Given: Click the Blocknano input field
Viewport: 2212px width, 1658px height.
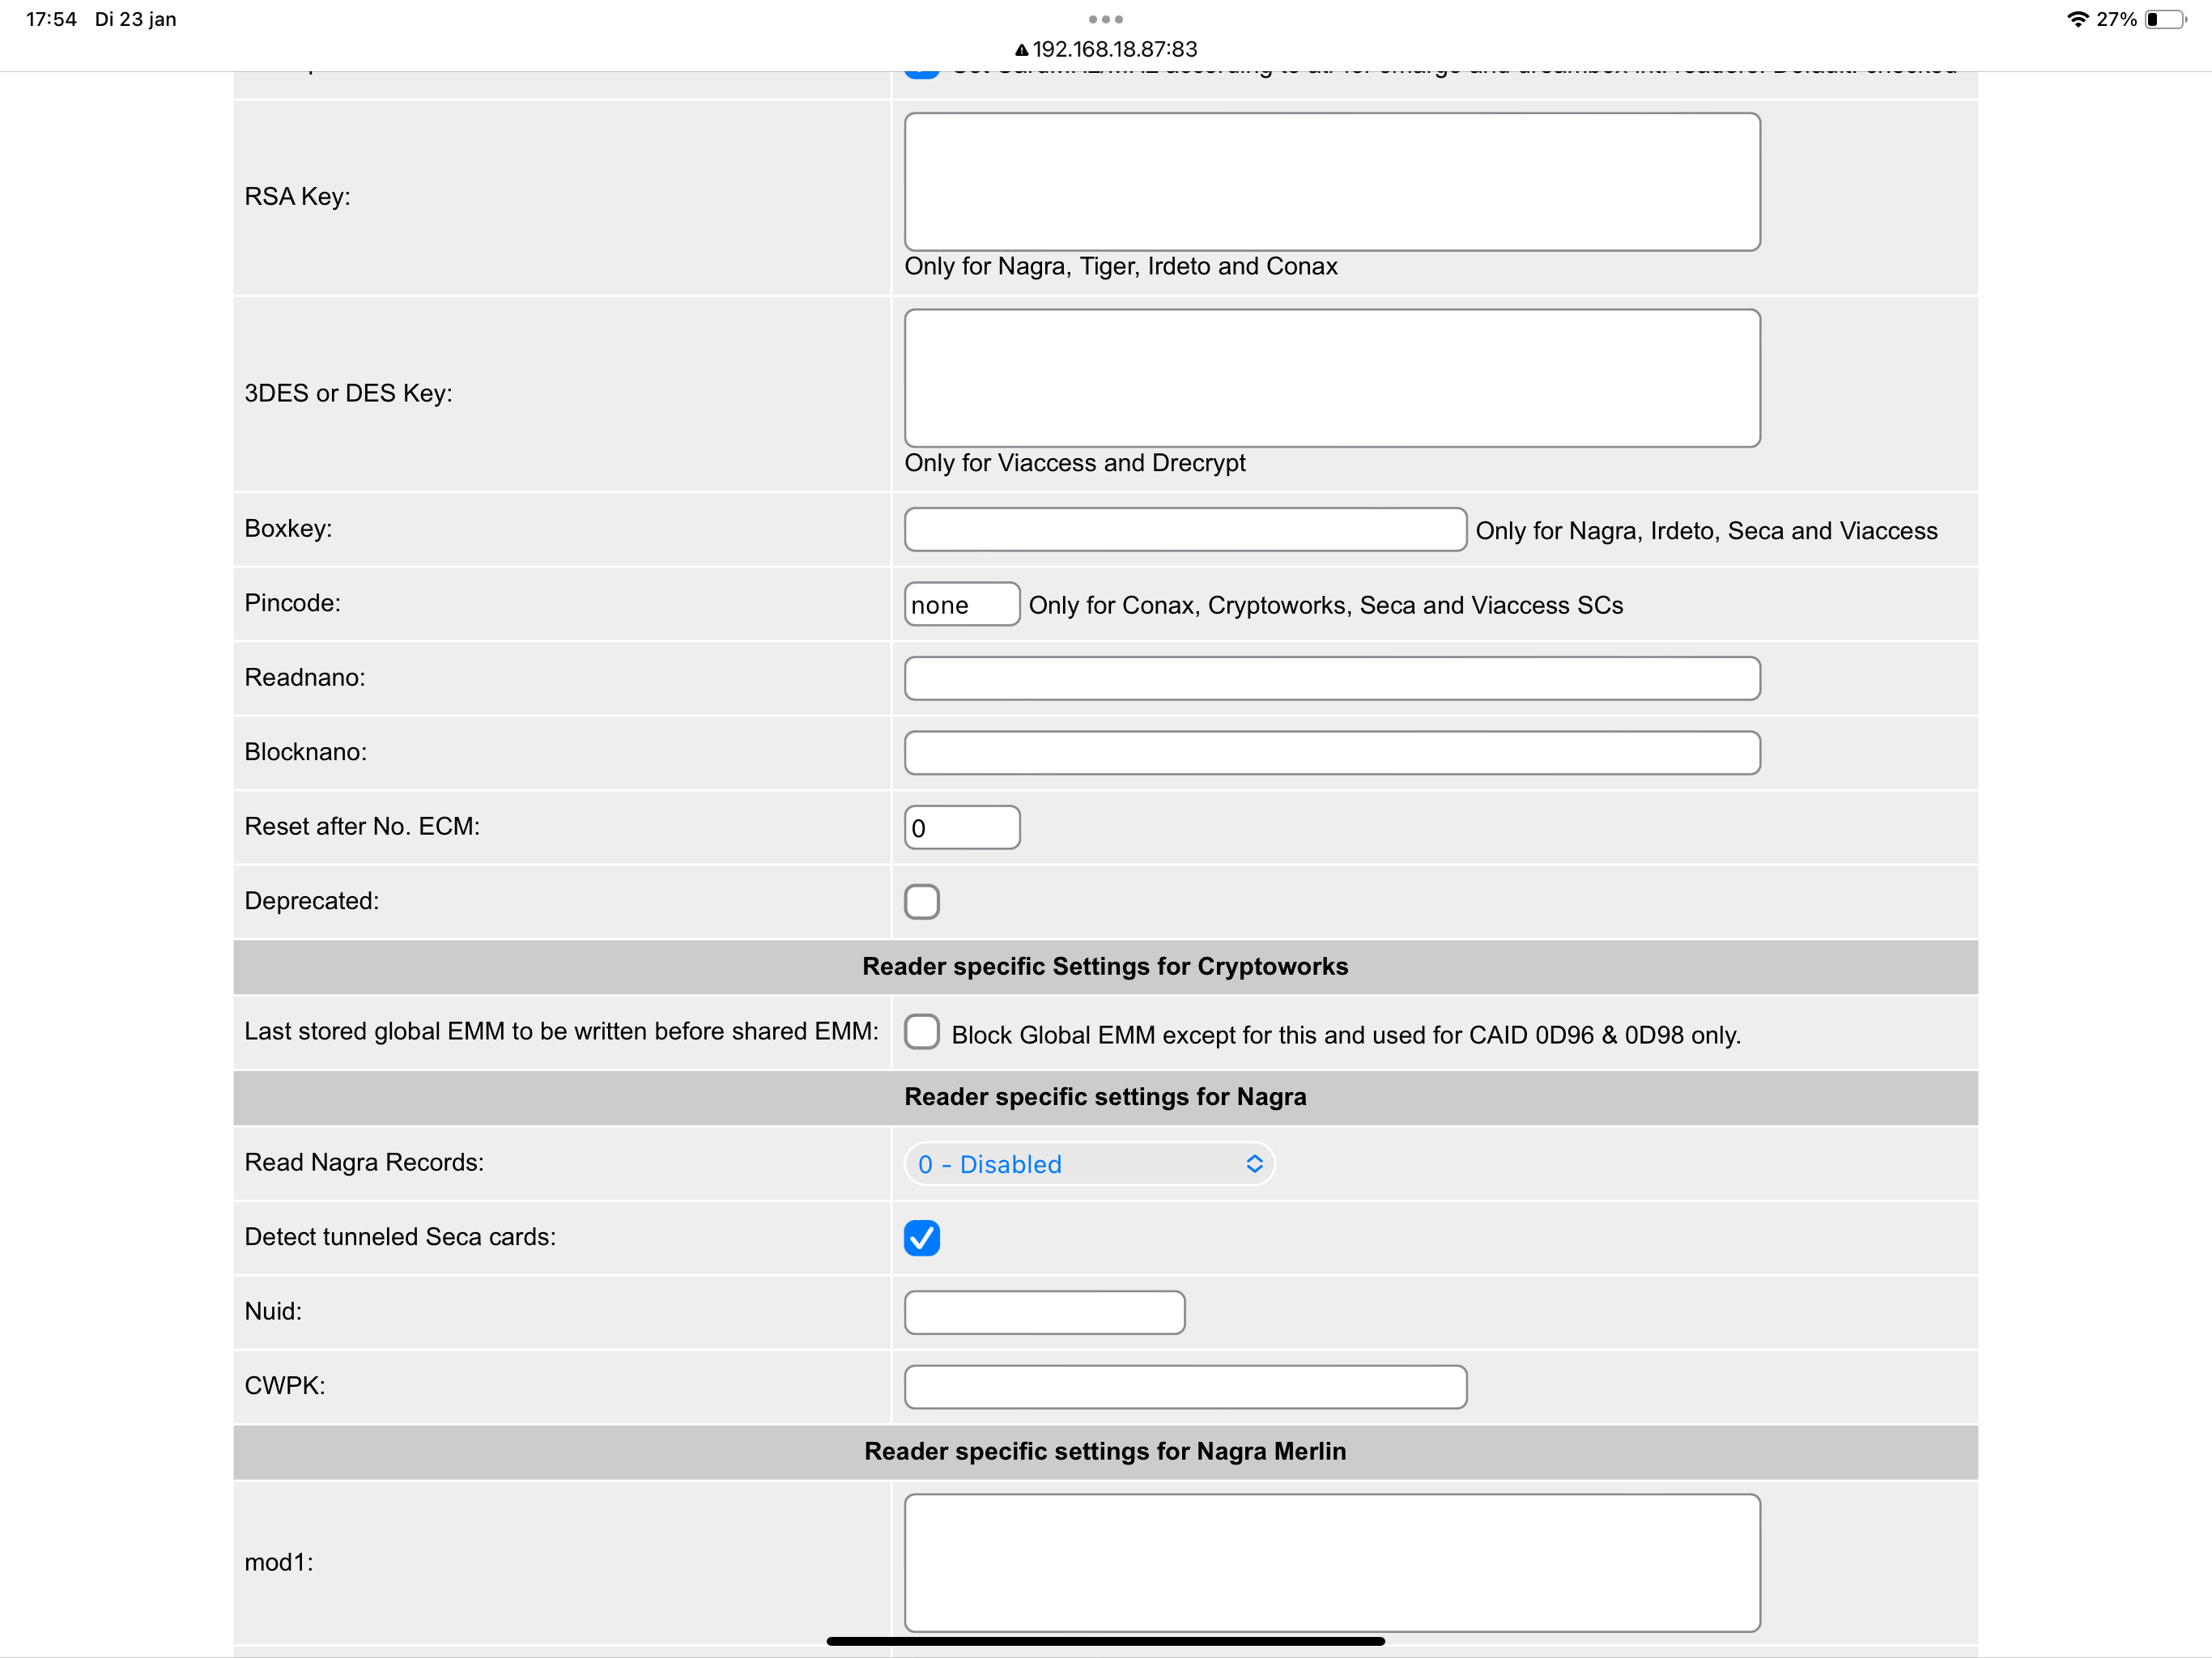Looking at the screenshot, I should coord(1331,752).
